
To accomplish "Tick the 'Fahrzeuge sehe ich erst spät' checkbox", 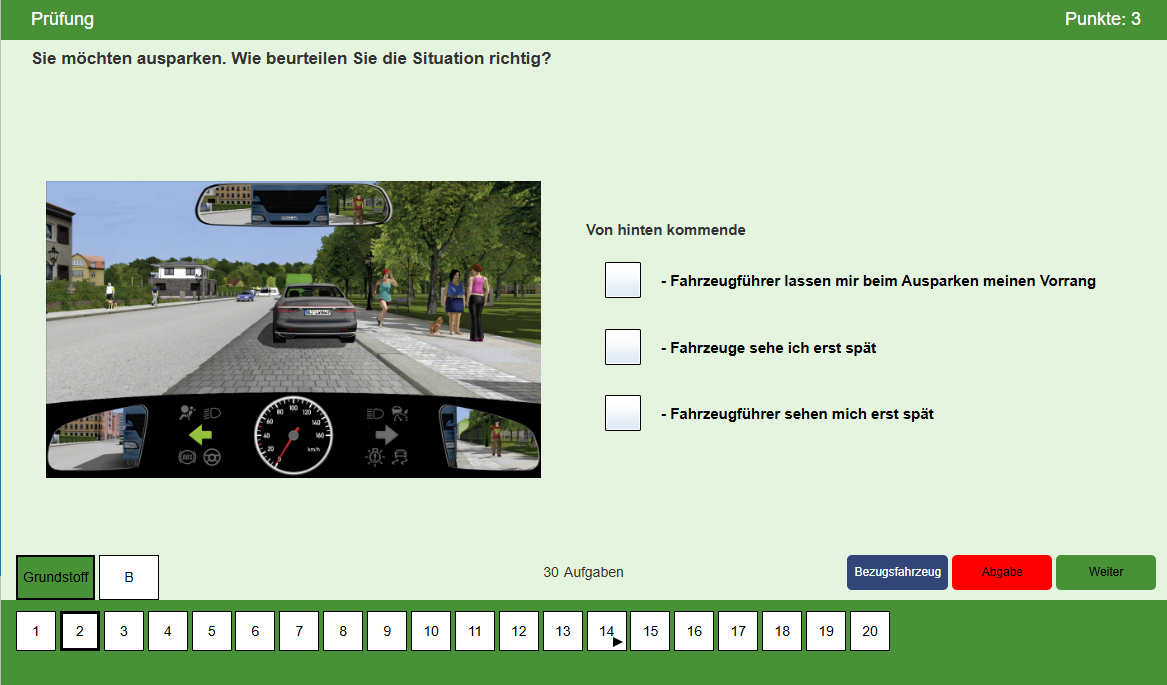I will click(622, 347).
